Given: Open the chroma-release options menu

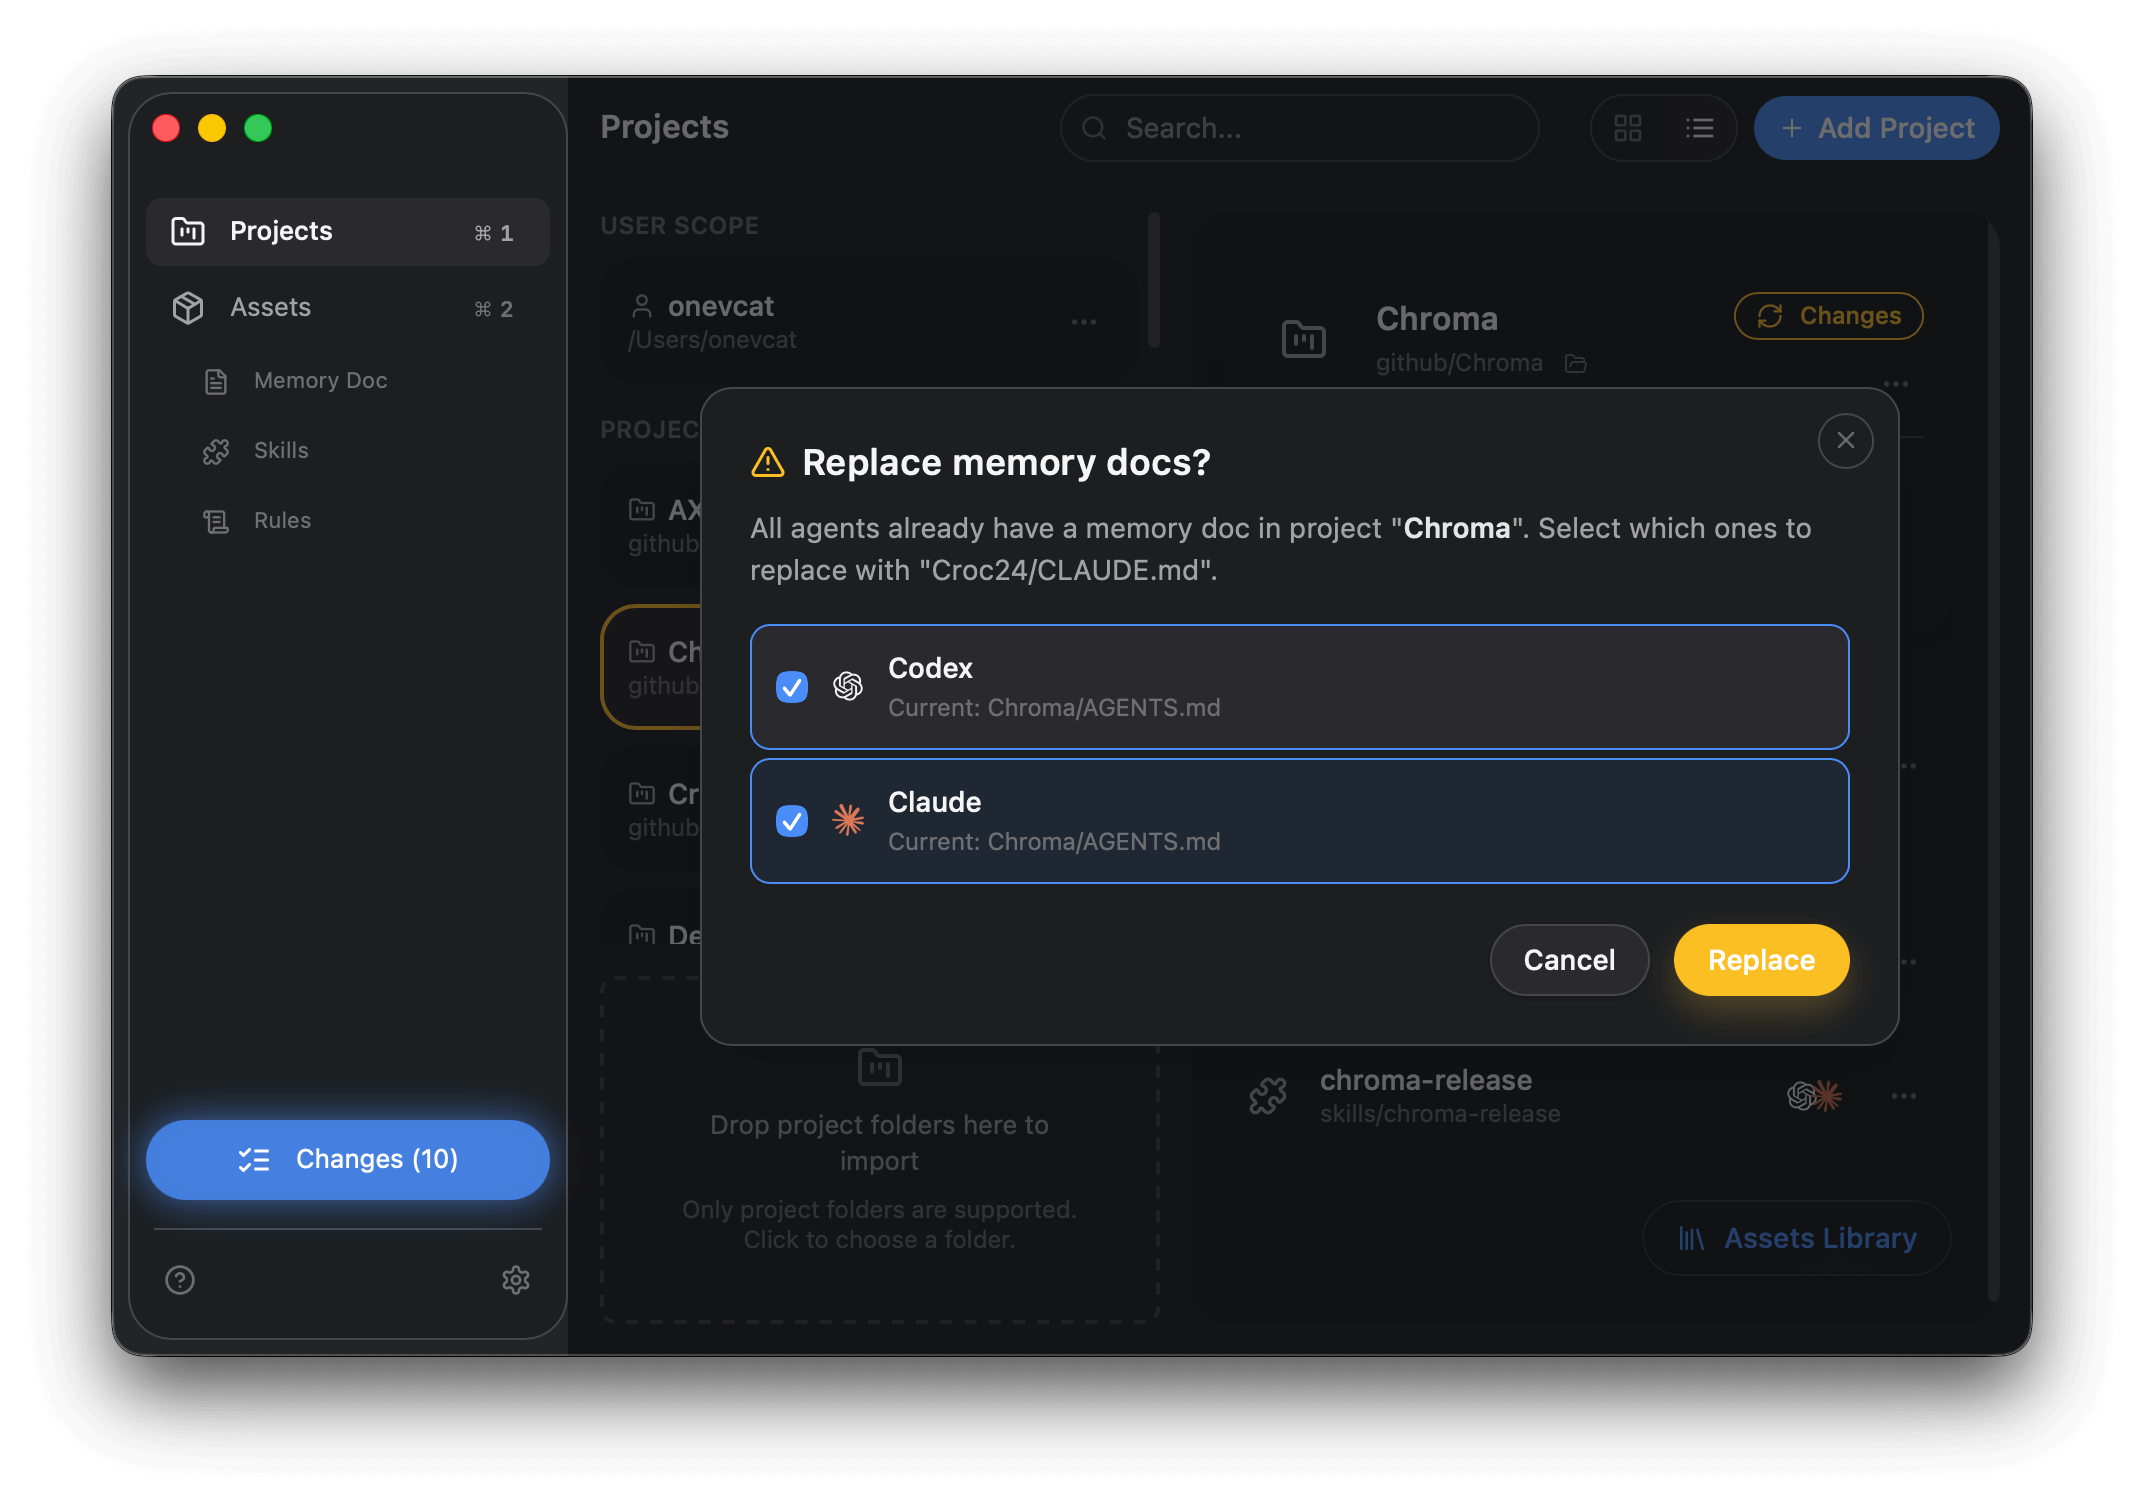Looking at the screenshot, I should click(1902, 1095).
